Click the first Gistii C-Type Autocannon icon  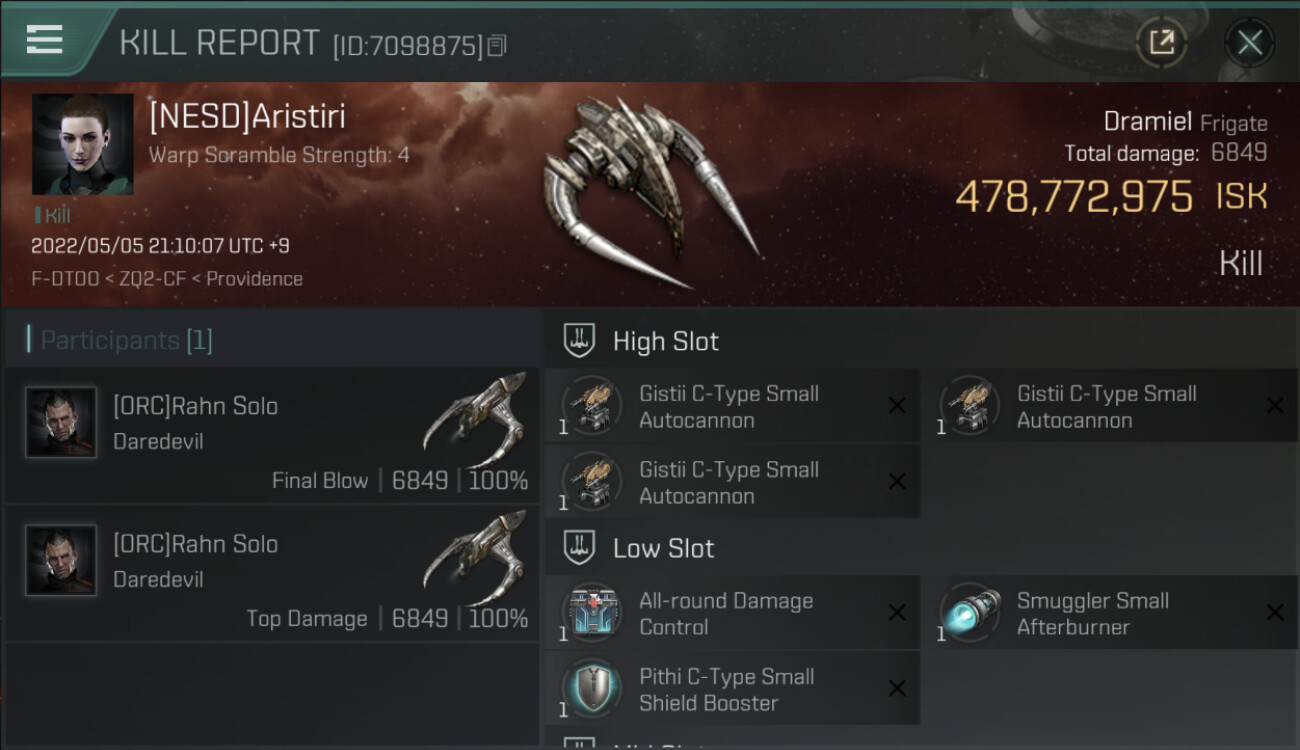591,405
